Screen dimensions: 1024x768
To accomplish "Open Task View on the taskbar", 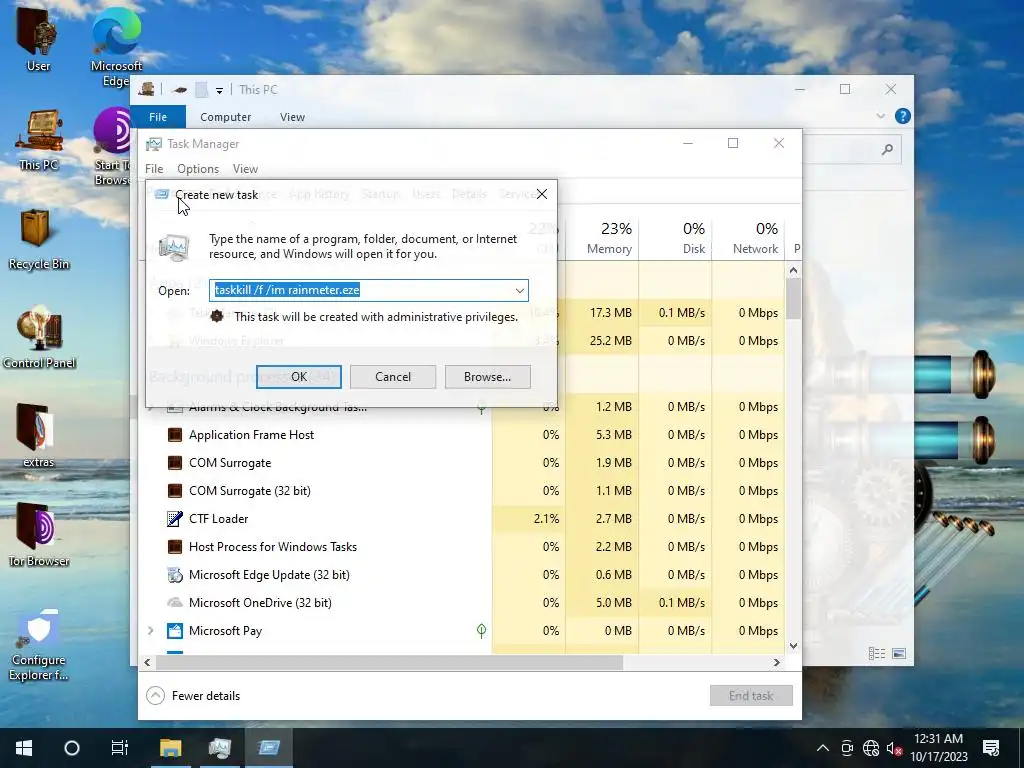I will point(120,748).
